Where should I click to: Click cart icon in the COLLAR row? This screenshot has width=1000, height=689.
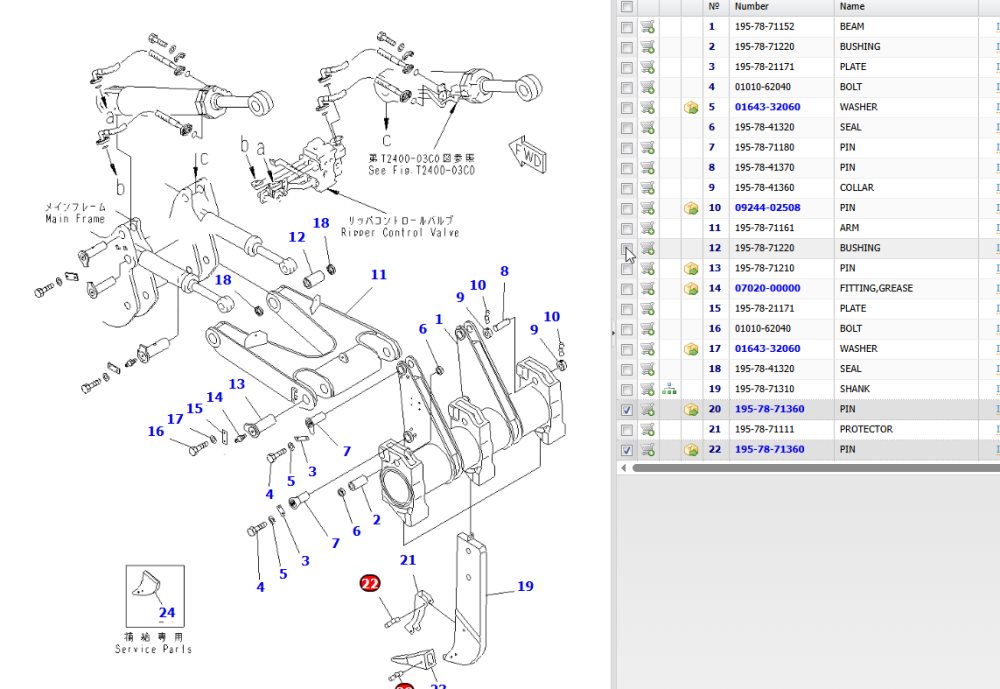[x=647, y=188]
